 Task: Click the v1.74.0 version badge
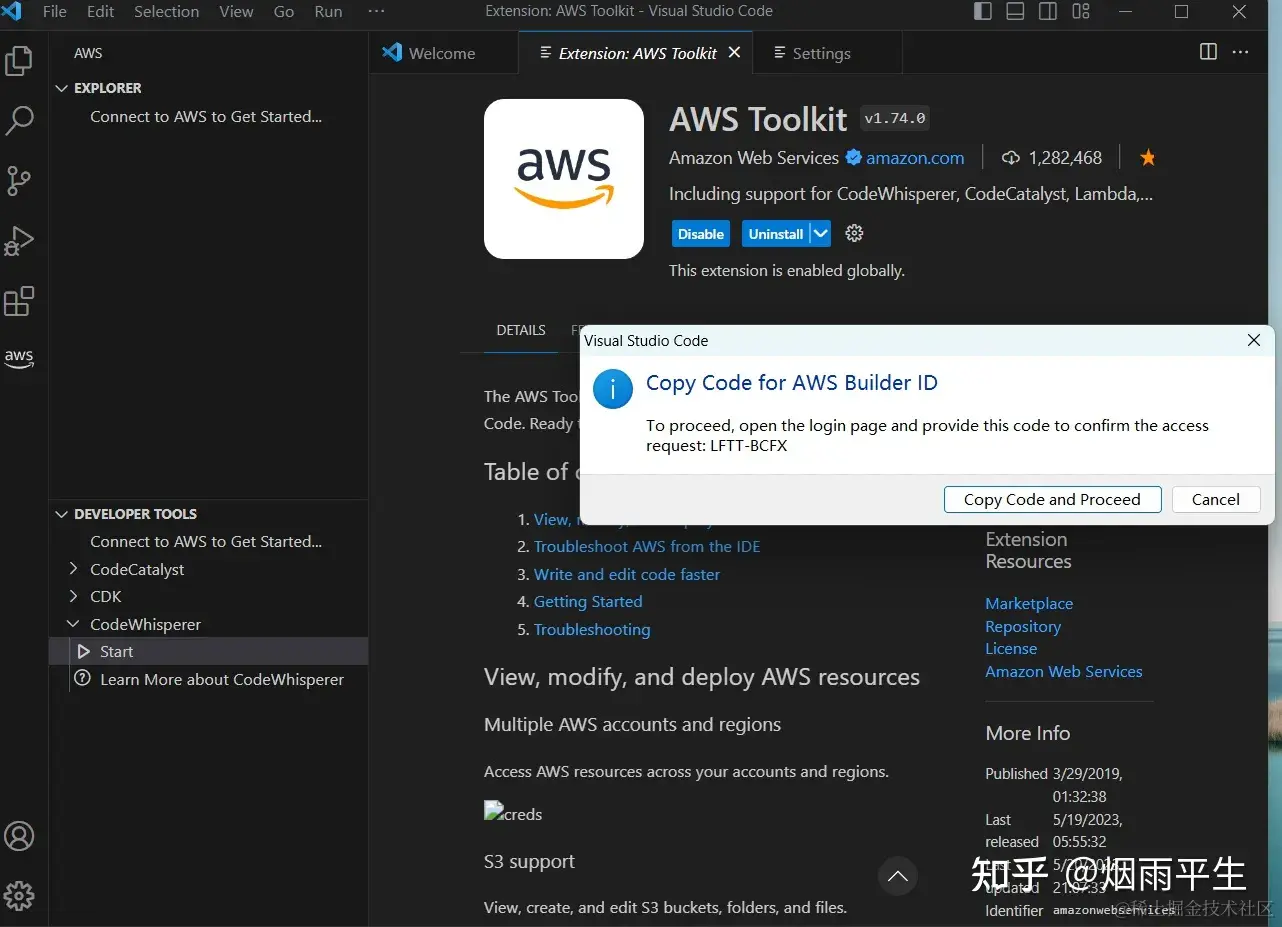point(895,119)
